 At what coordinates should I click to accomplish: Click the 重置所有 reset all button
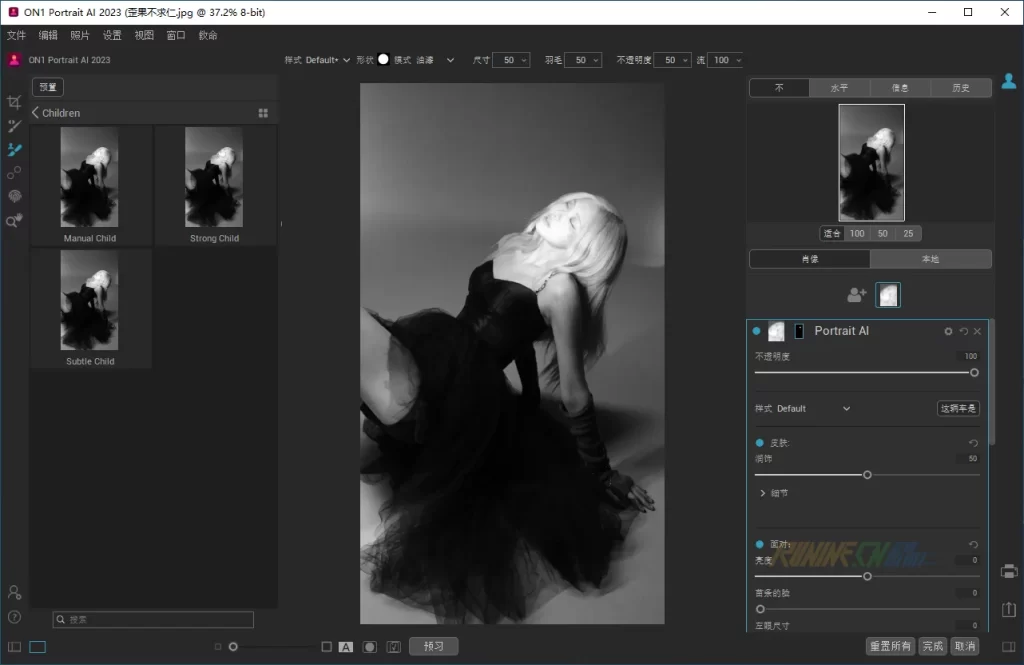(x=889, y=646)
